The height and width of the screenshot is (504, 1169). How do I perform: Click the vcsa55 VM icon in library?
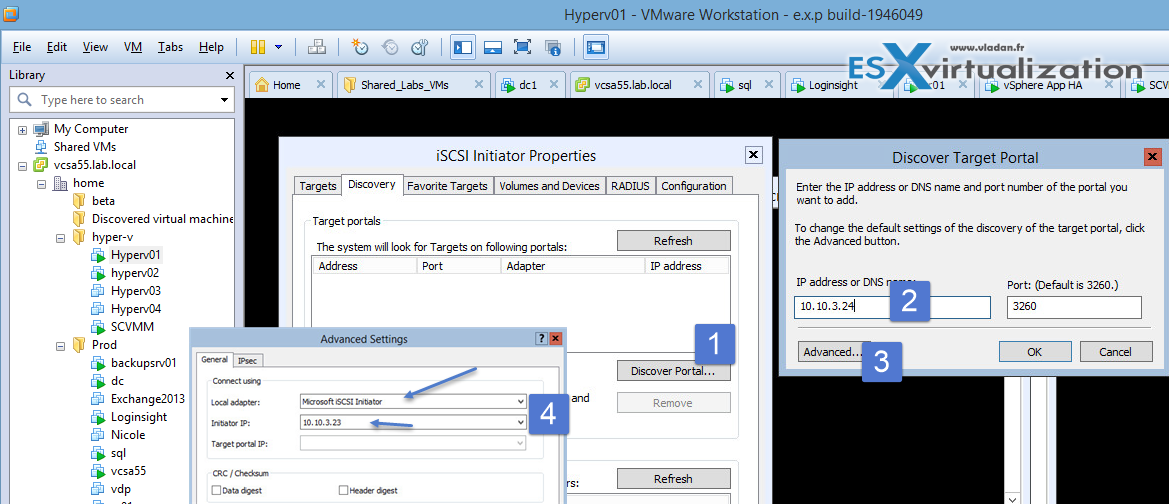tap(99, 470)
